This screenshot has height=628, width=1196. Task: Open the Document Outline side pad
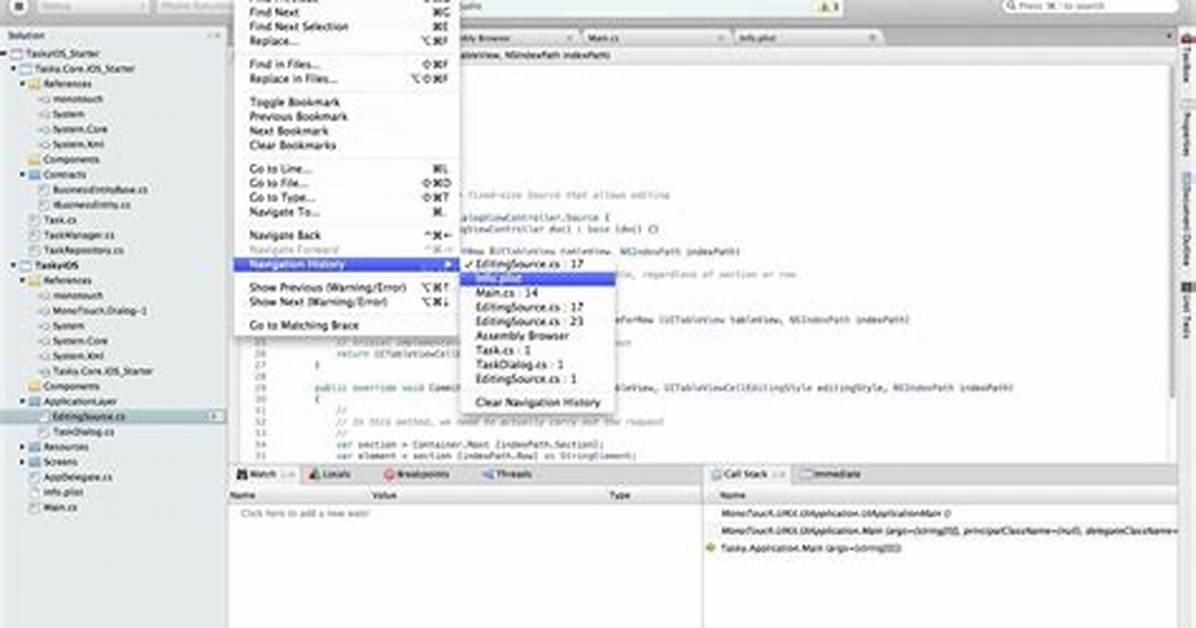(1187, 217)
